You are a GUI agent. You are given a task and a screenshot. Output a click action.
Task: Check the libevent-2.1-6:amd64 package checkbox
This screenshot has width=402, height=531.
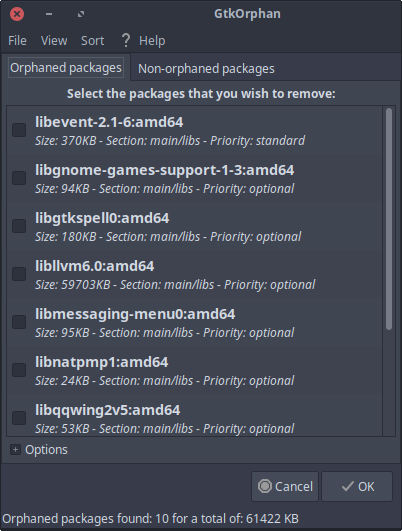(x=19, y=130)
